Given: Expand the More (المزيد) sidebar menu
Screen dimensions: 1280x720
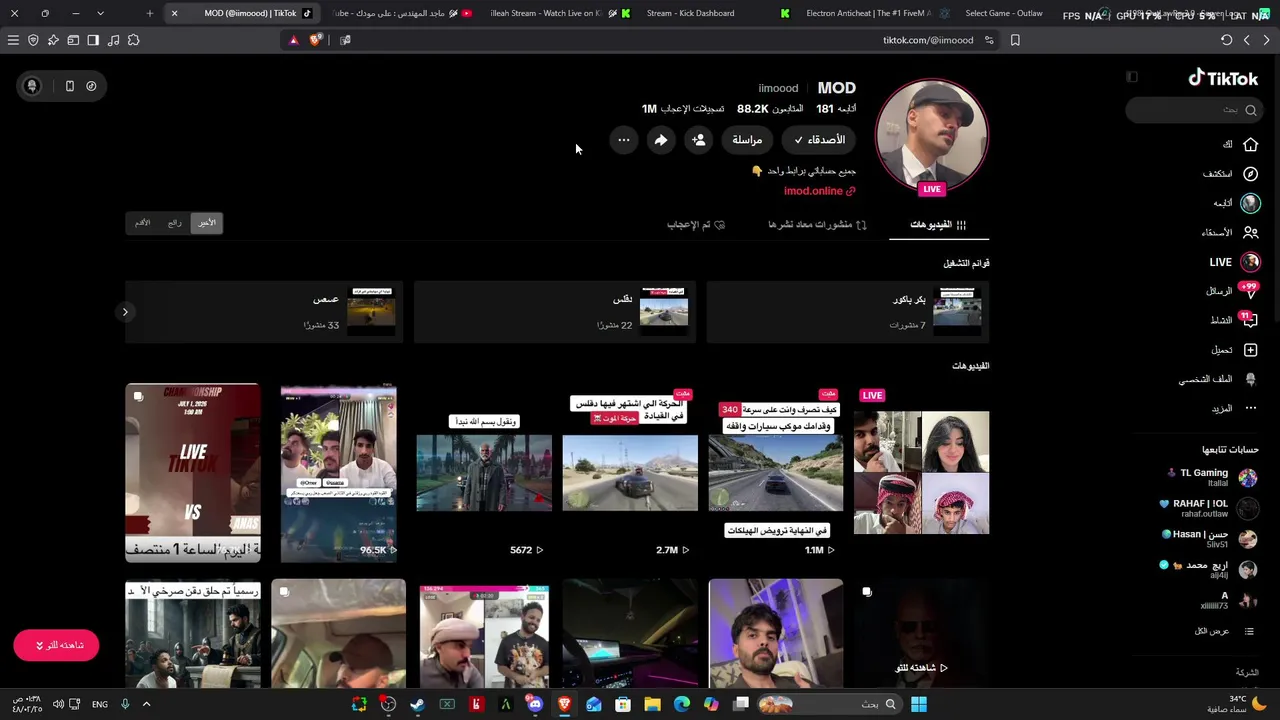Looking at the screenshot, I should point(1234,408).
